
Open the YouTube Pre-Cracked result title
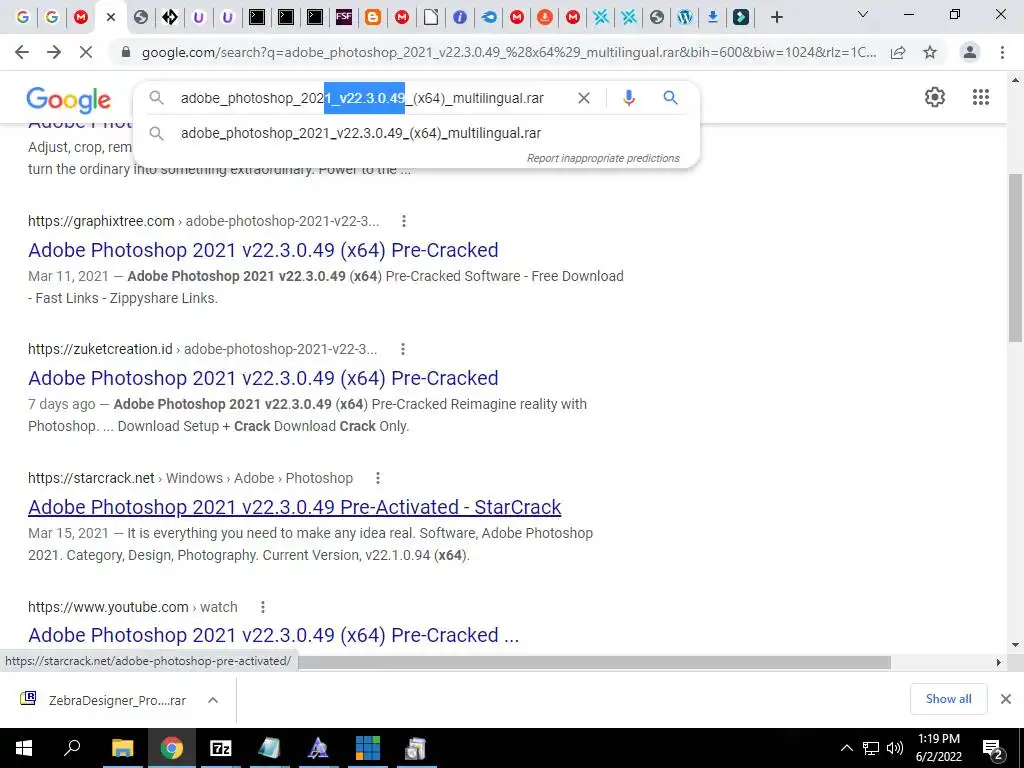click(x=274, y=635)
